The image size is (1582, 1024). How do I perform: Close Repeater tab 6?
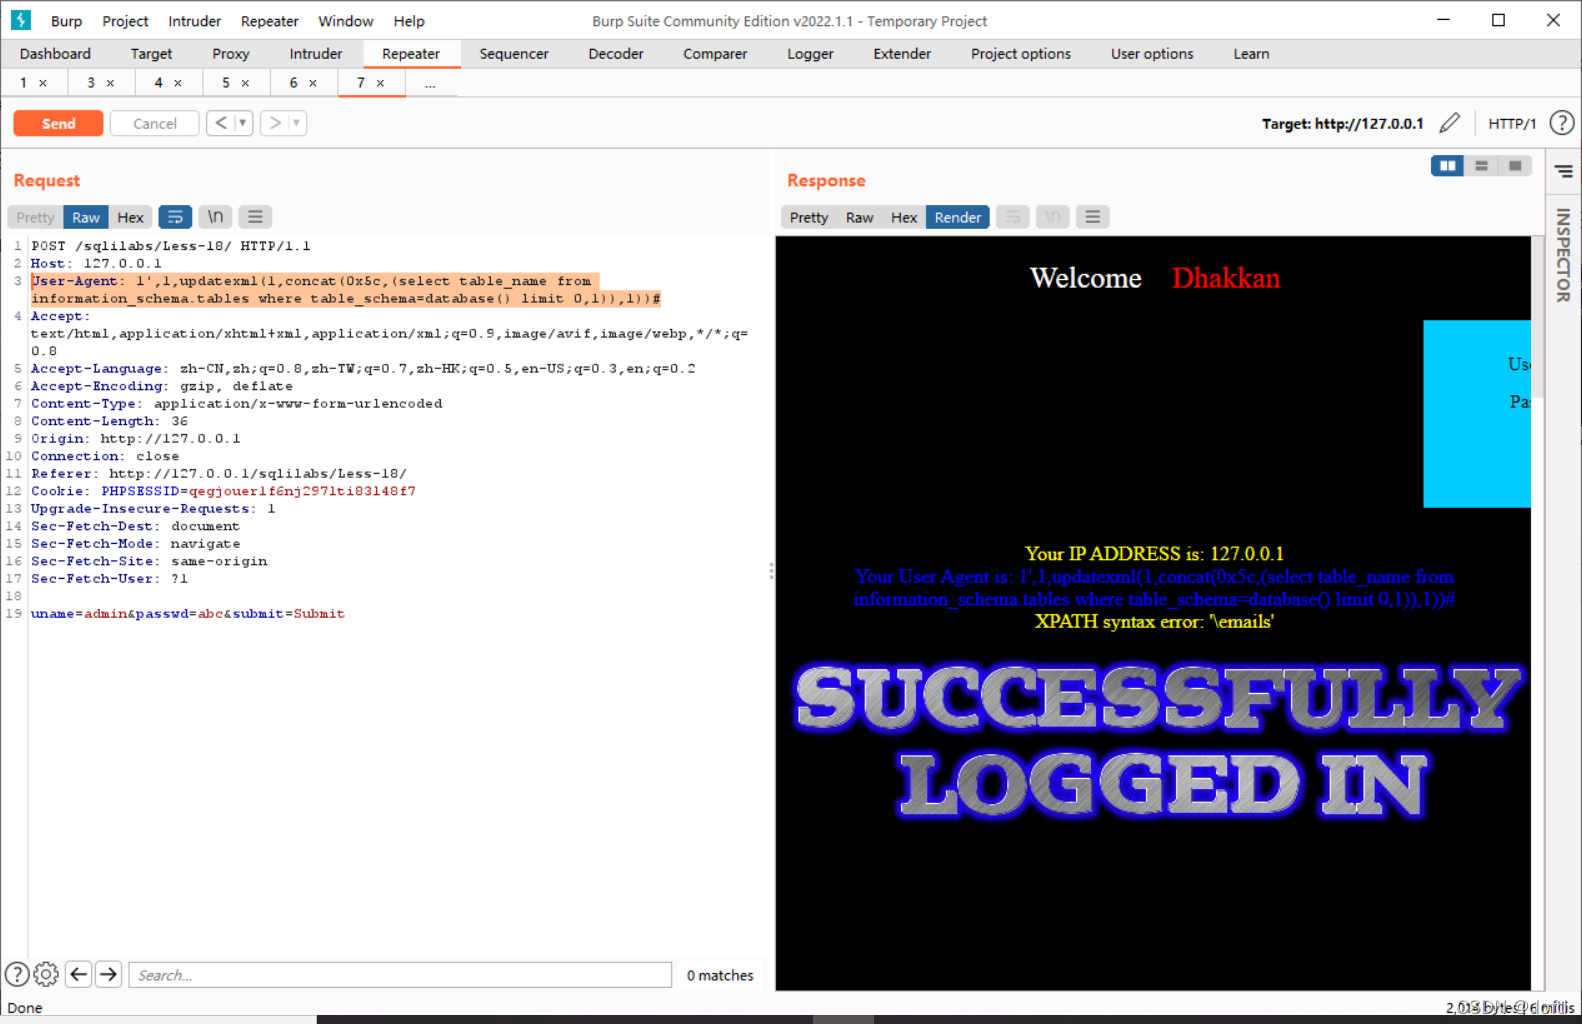(x=313, y=83)
